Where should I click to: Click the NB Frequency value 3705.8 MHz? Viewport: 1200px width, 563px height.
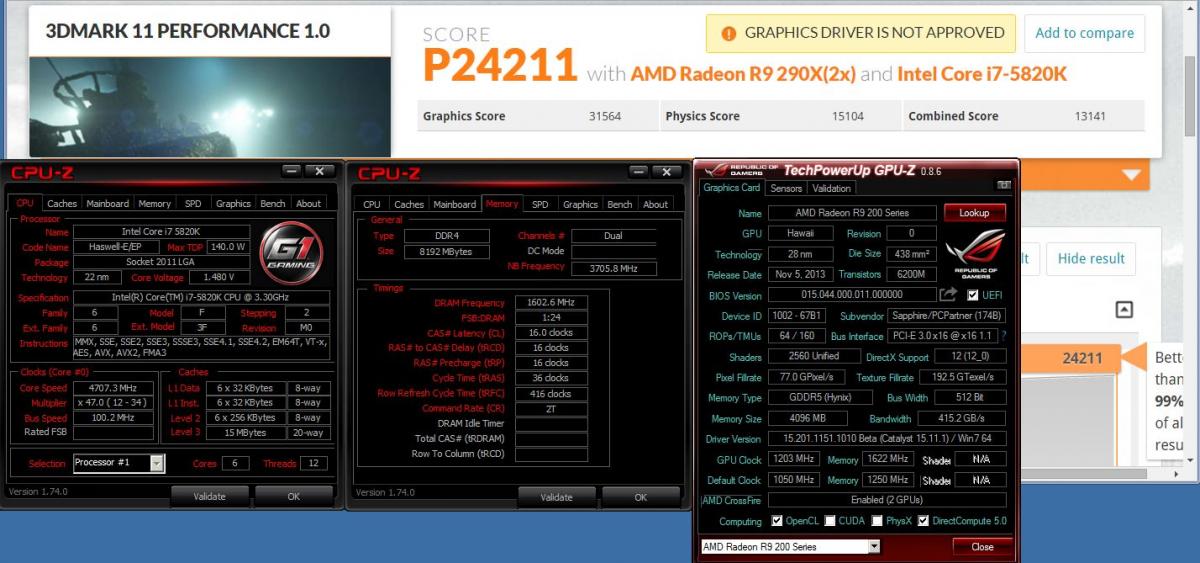tap(614, 268)
